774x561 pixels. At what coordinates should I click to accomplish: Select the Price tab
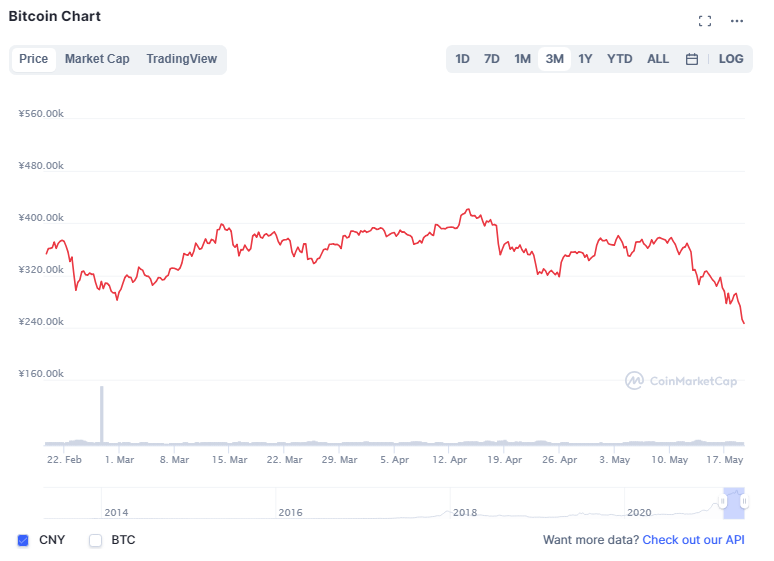34,59
